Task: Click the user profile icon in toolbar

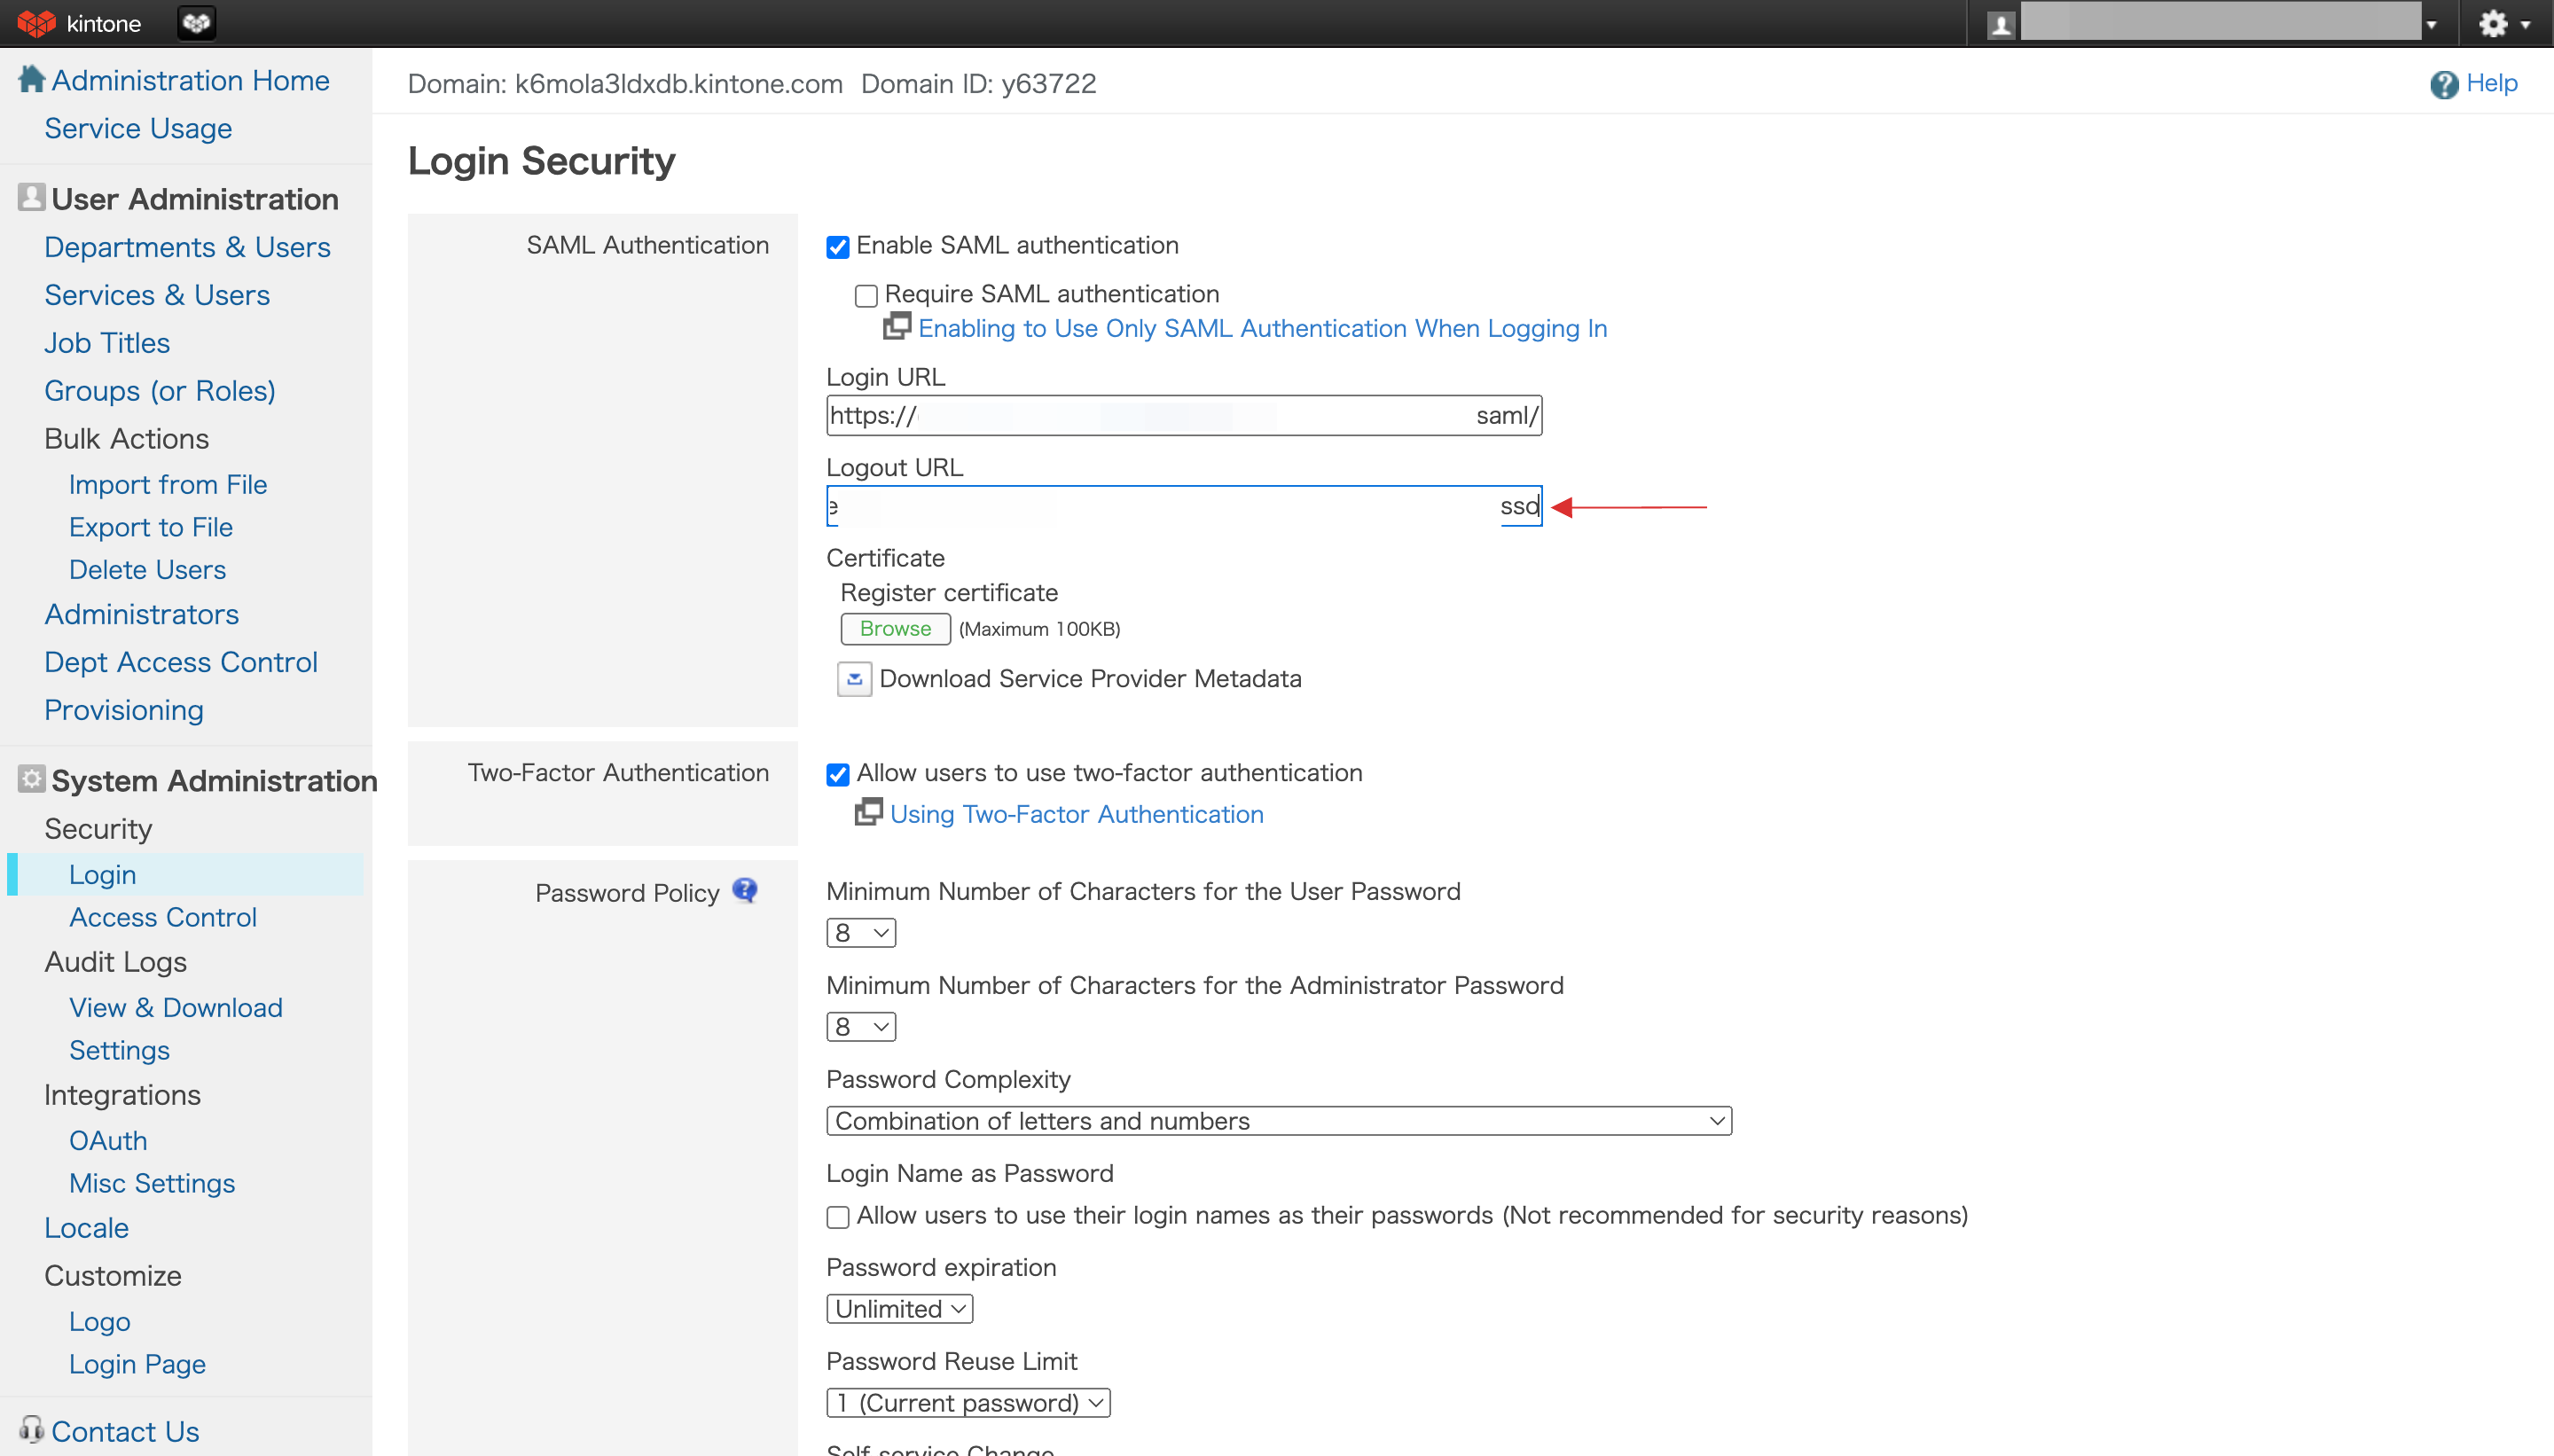Action: tap(2000, 23)
